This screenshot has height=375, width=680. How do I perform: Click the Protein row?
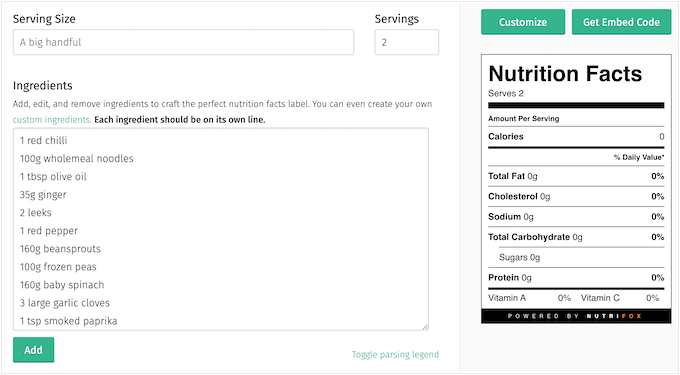click(576, 278)
